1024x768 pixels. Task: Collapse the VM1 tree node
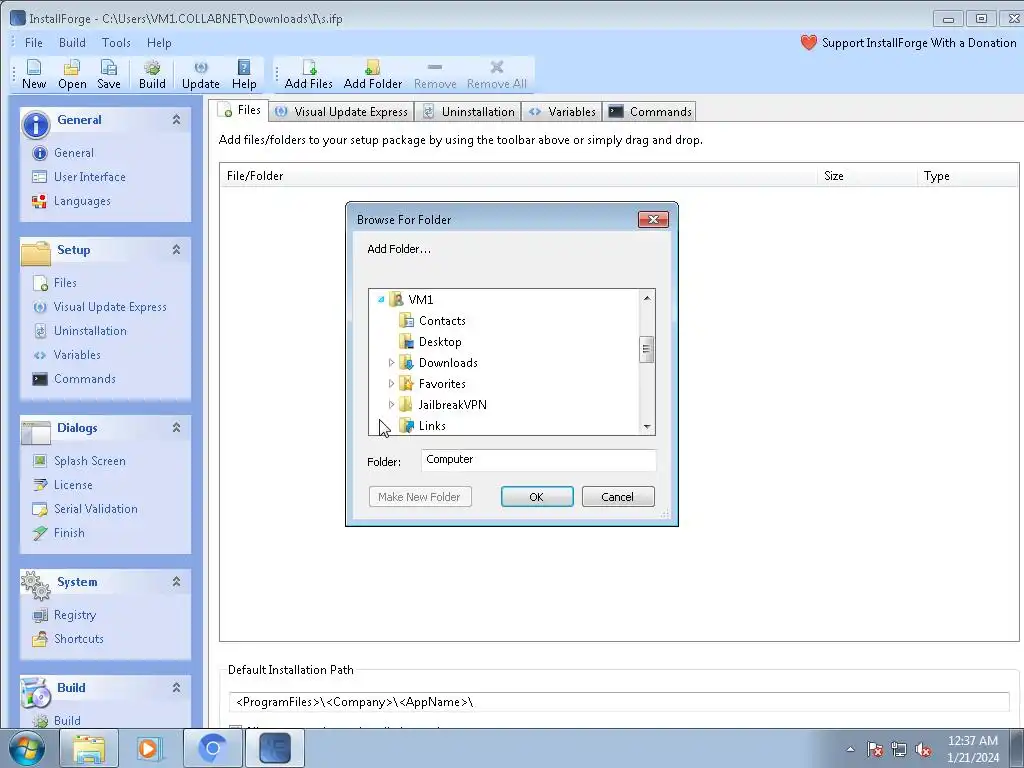coord(381,300)
